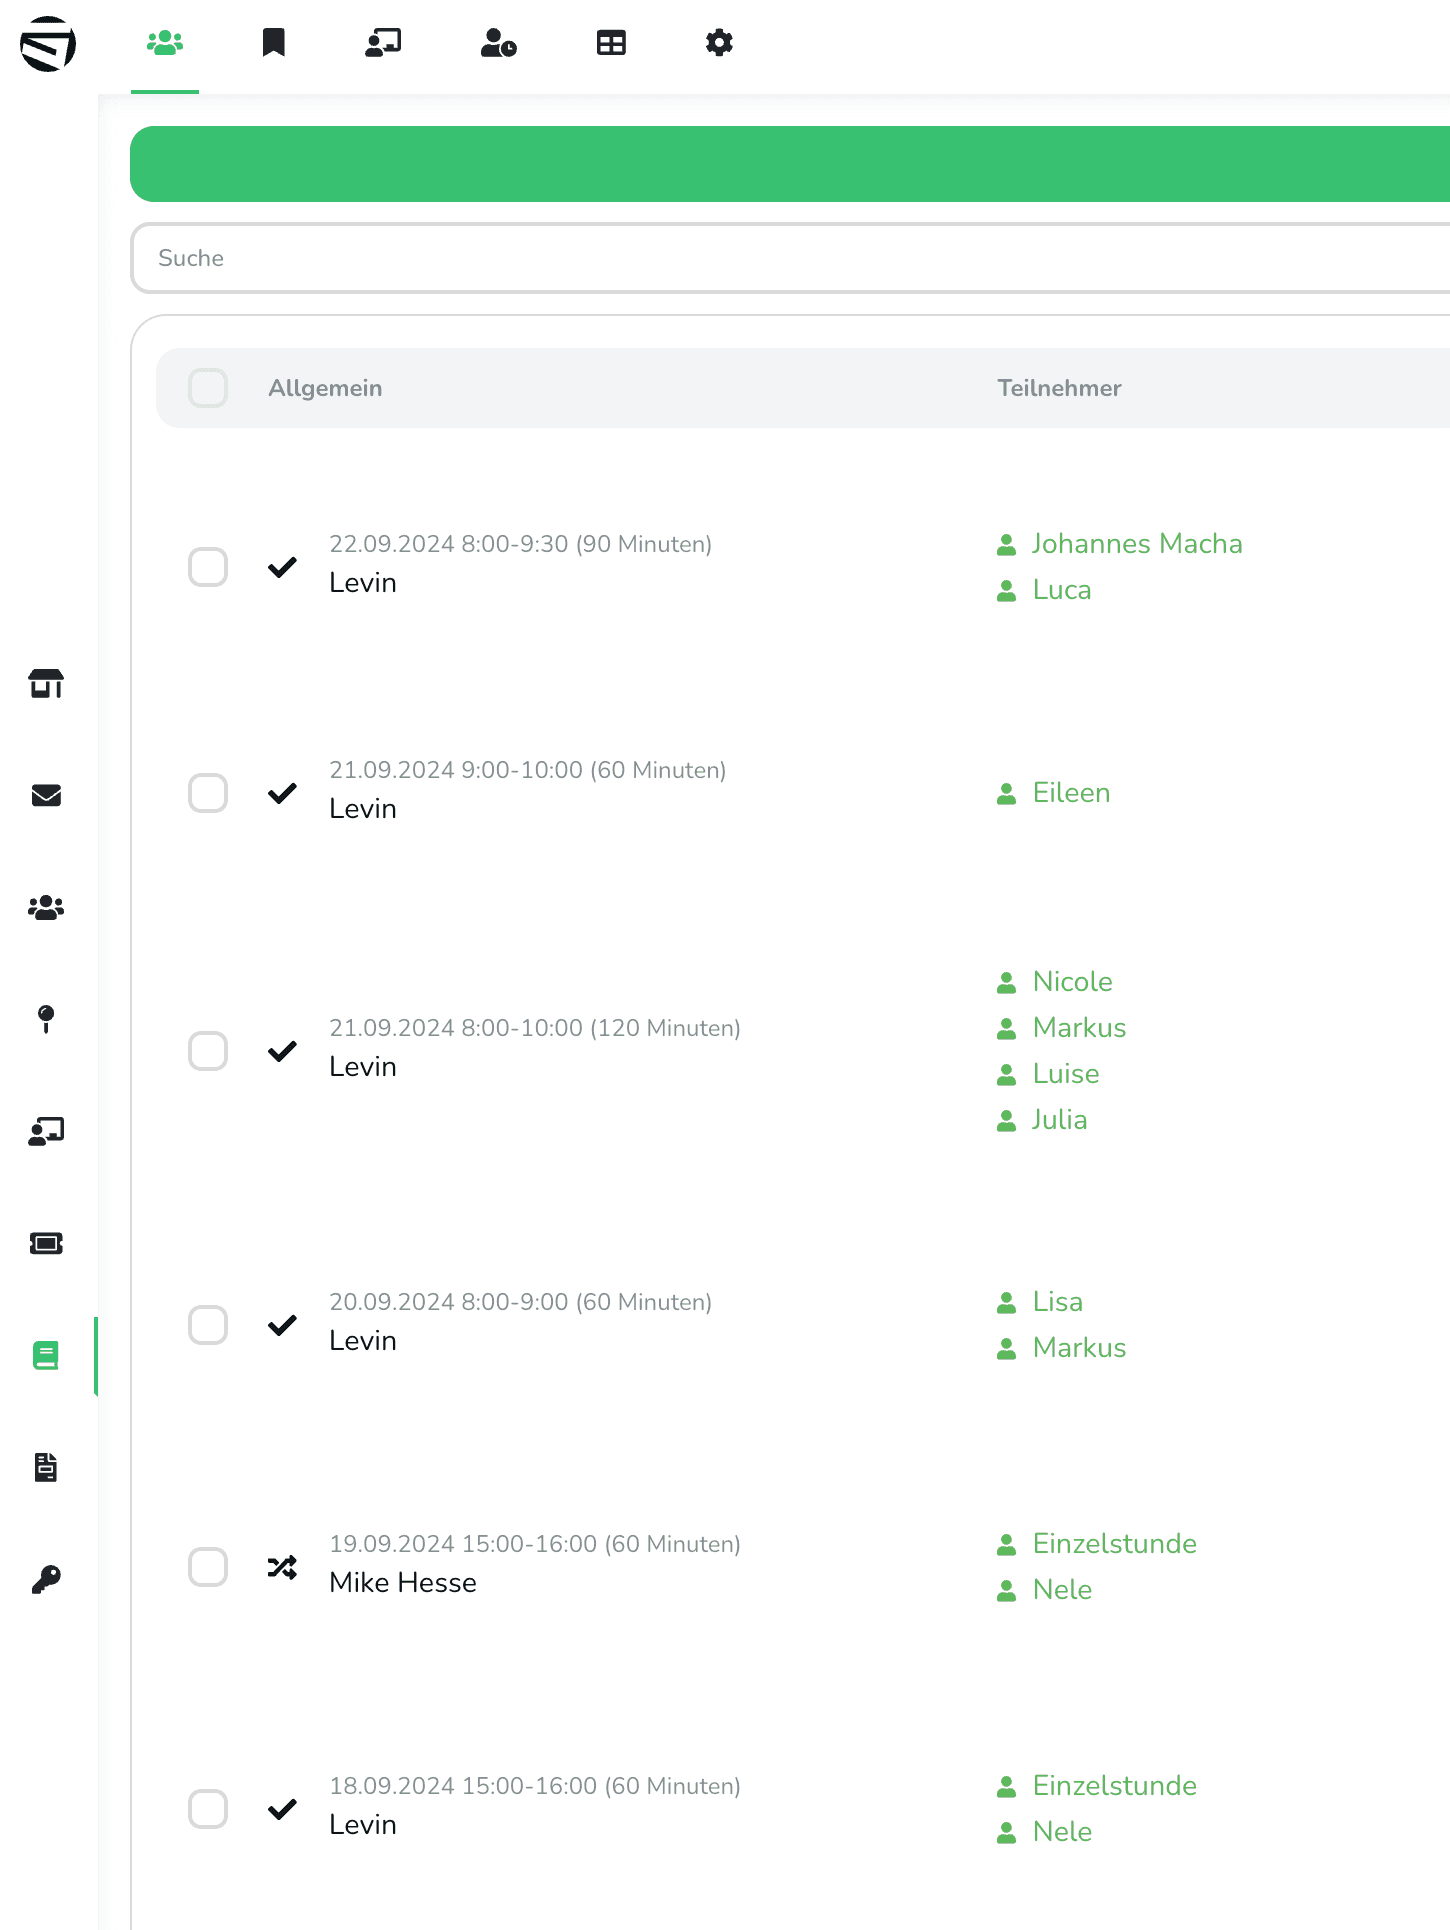Switch to the table grid tab
The width and height of the screenshot is (1450, 1930).
pos(611,43)
